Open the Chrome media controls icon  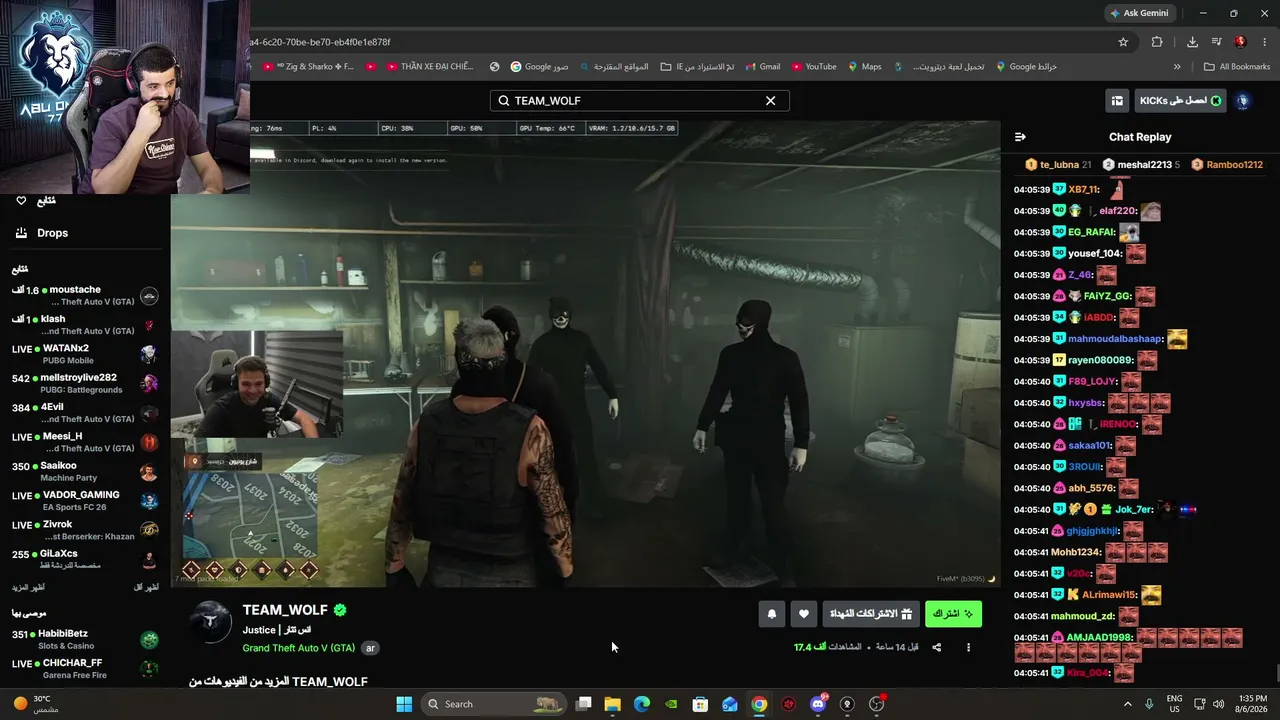1216,42
